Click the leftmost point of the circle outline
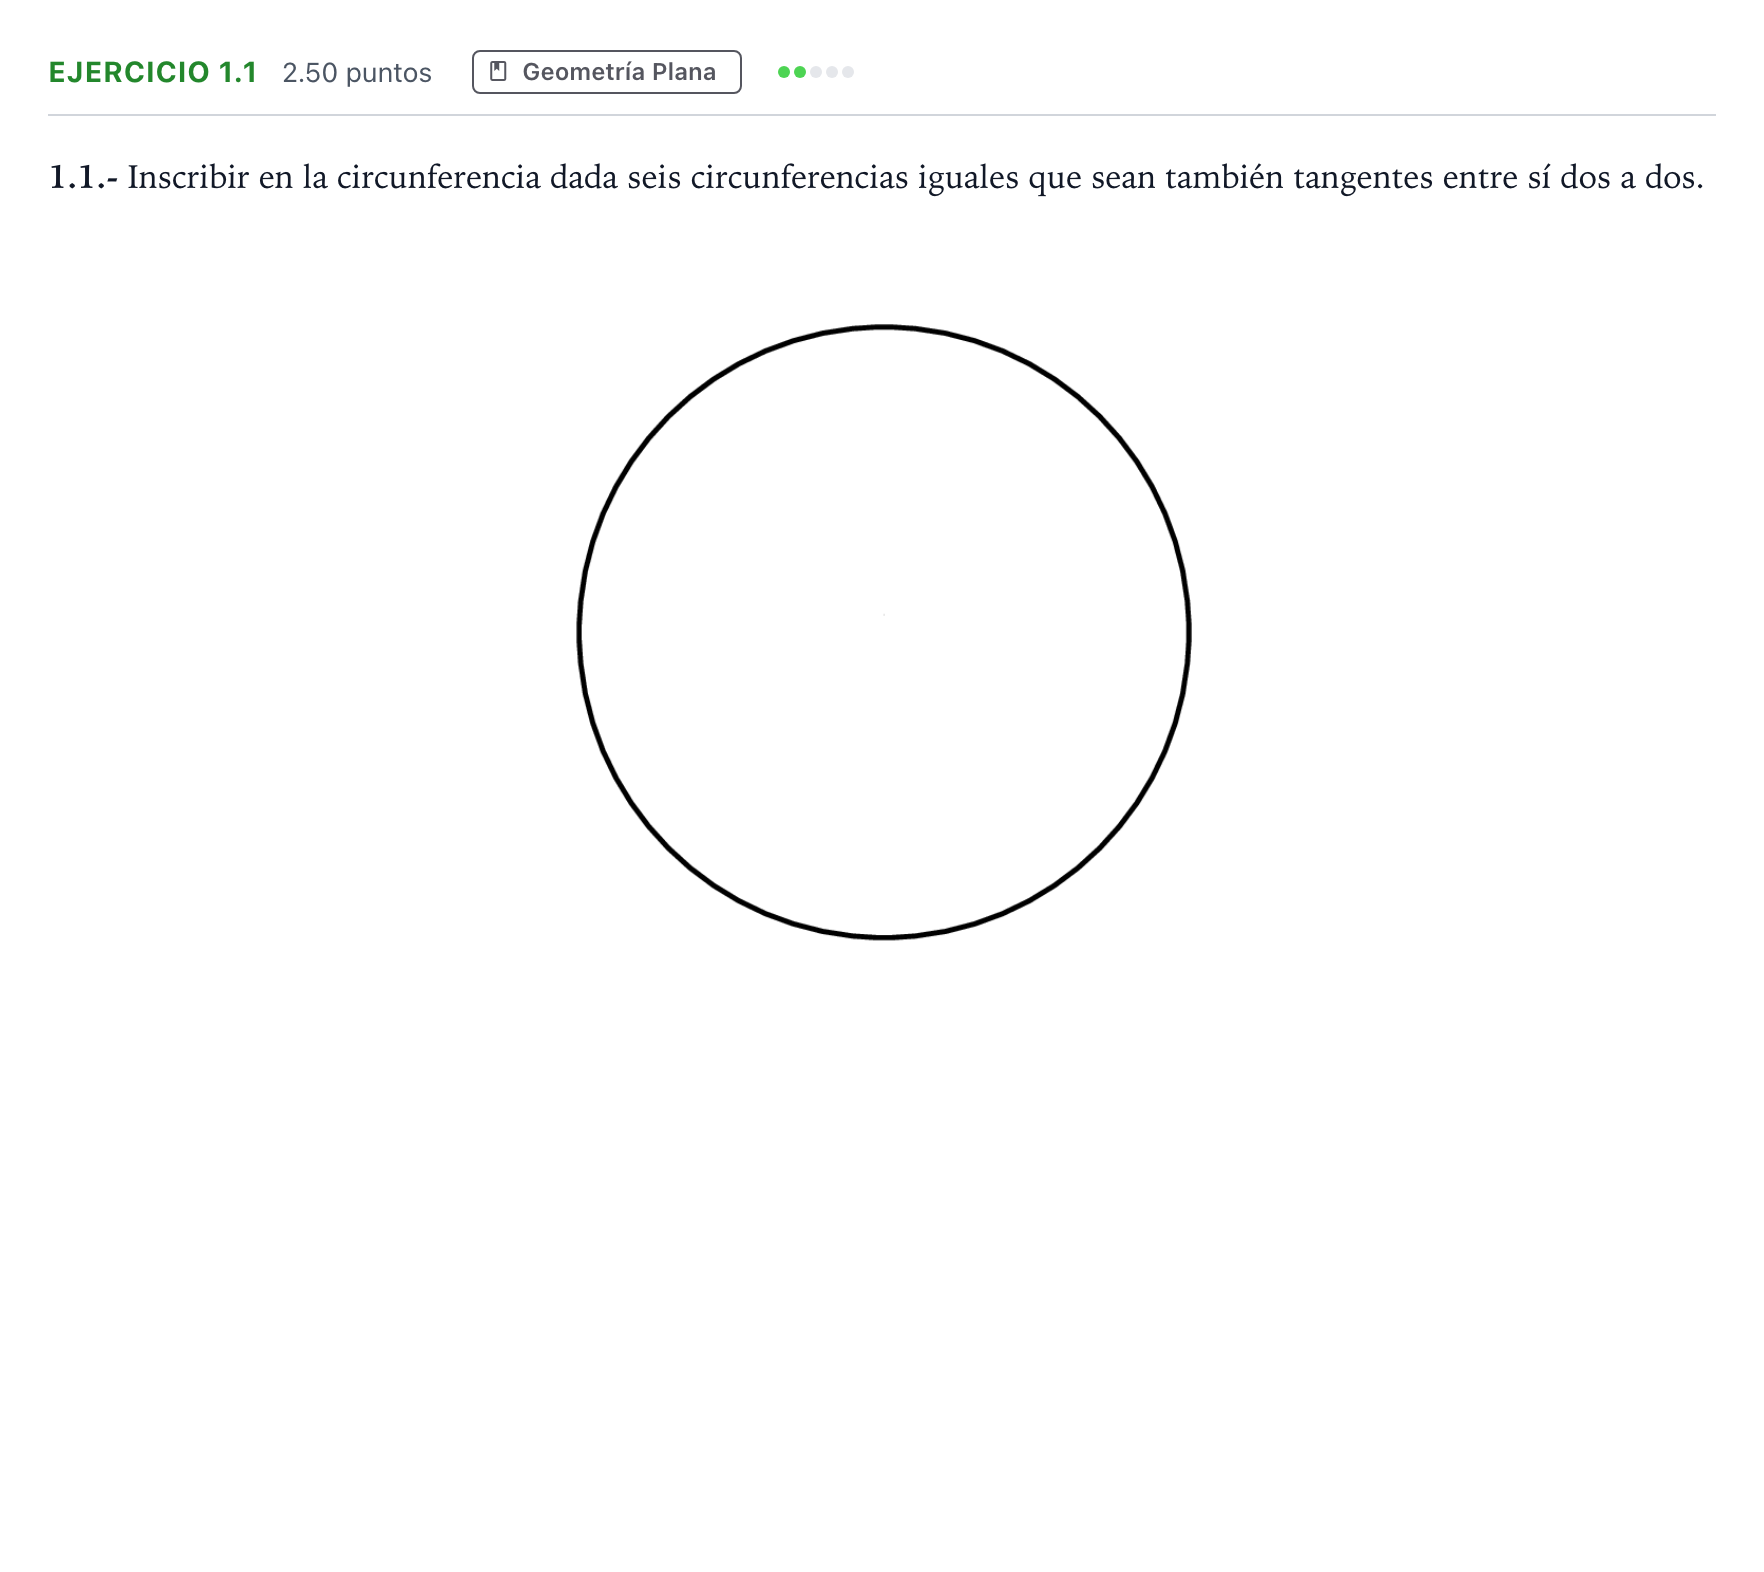This screenshot has height=1572, width=1764. [579, 632]
